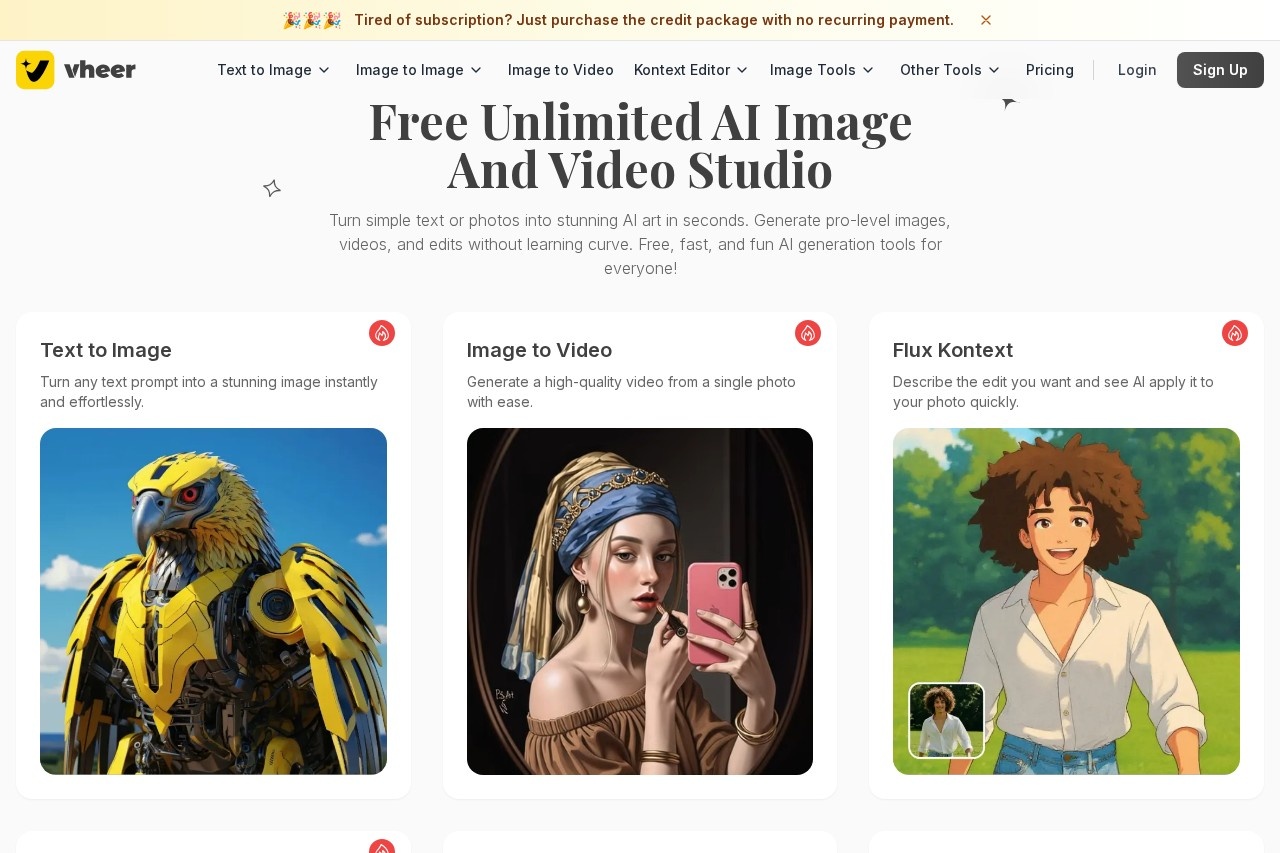
Task: Dismiss the credit package promo banner
Action: pyautogui.click(x=986, y=20)
